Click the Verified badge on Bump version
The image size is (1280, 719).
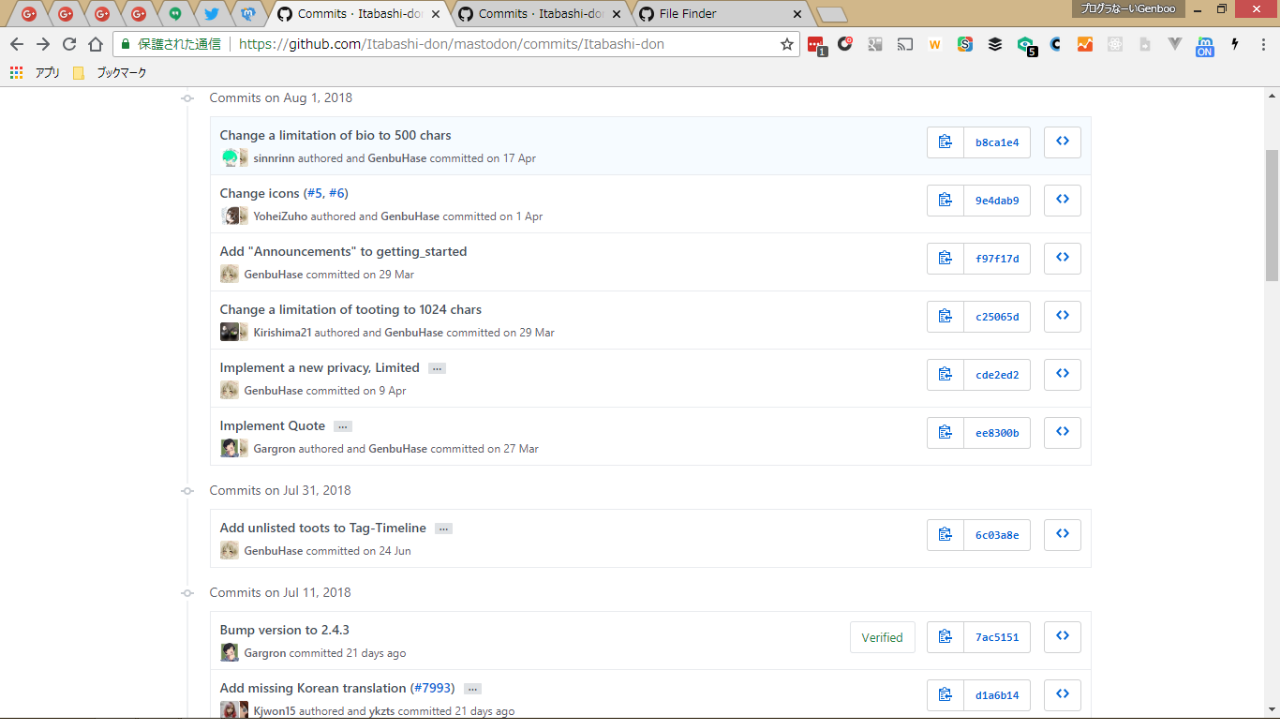tap(882, 637)
